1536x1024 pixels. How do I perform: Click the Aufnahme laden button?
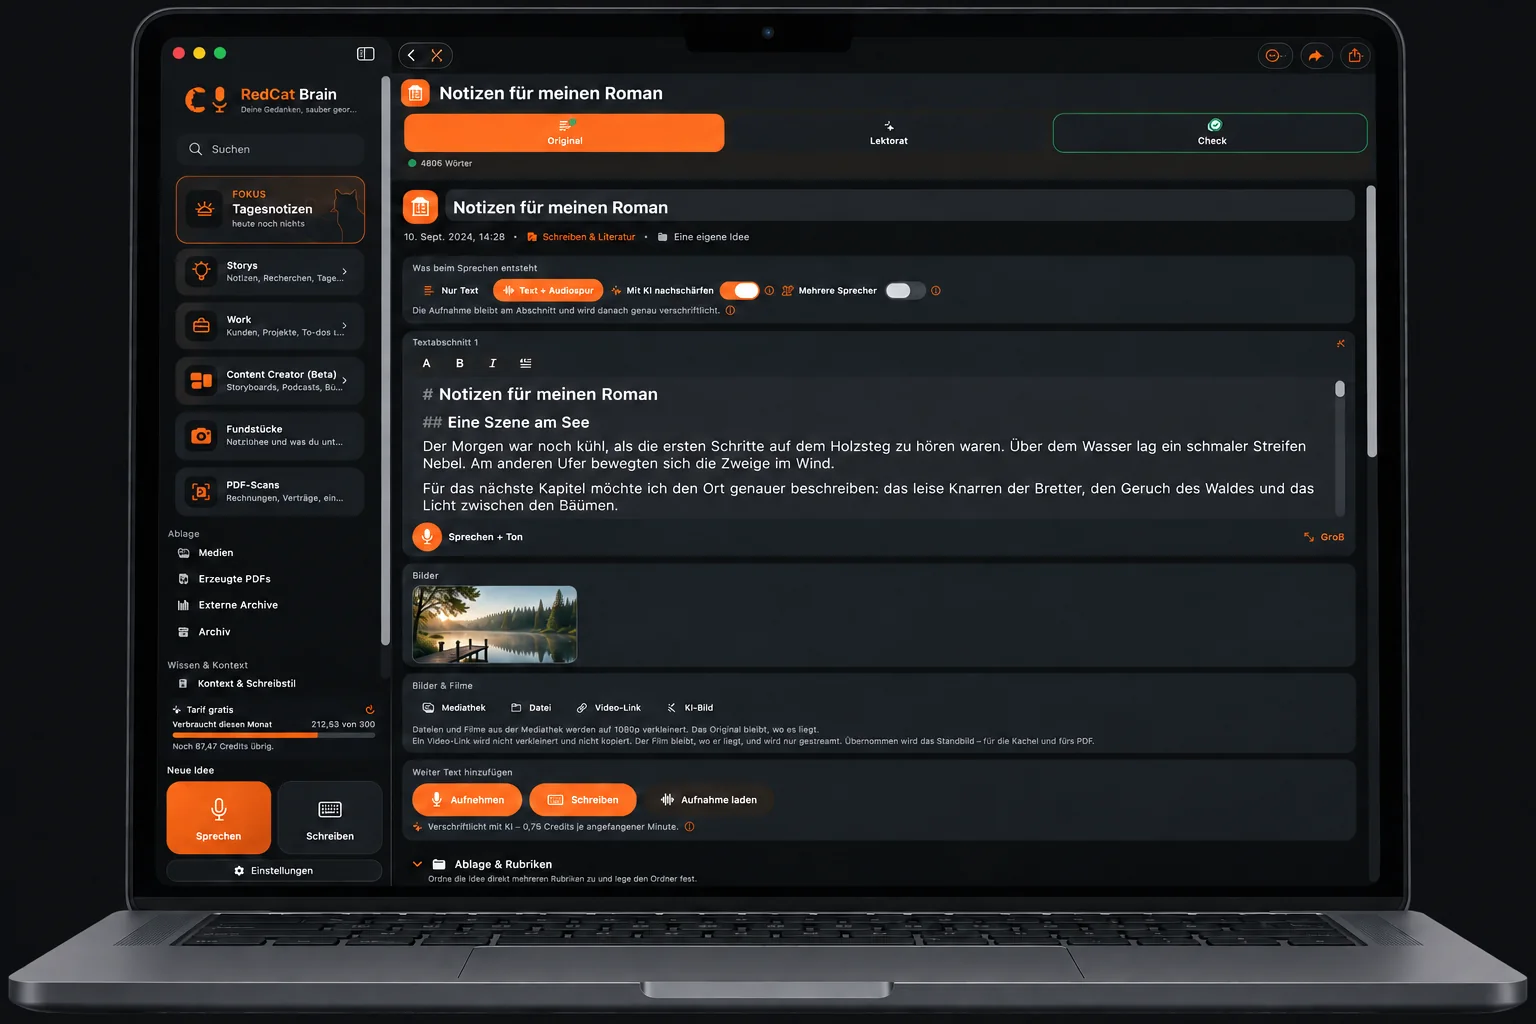pos(709,800)
